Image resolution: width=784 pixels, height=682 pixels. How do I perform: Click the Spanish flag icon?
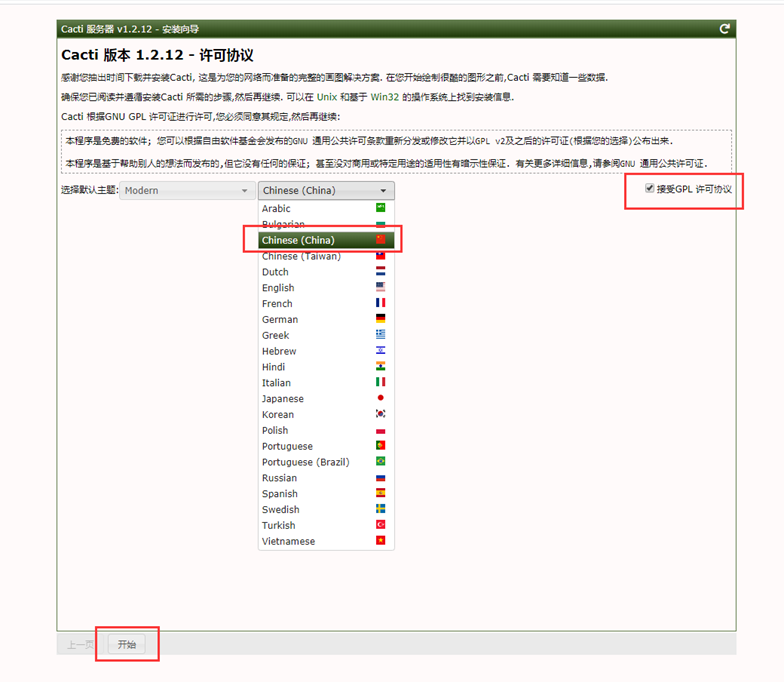(380, 492)
